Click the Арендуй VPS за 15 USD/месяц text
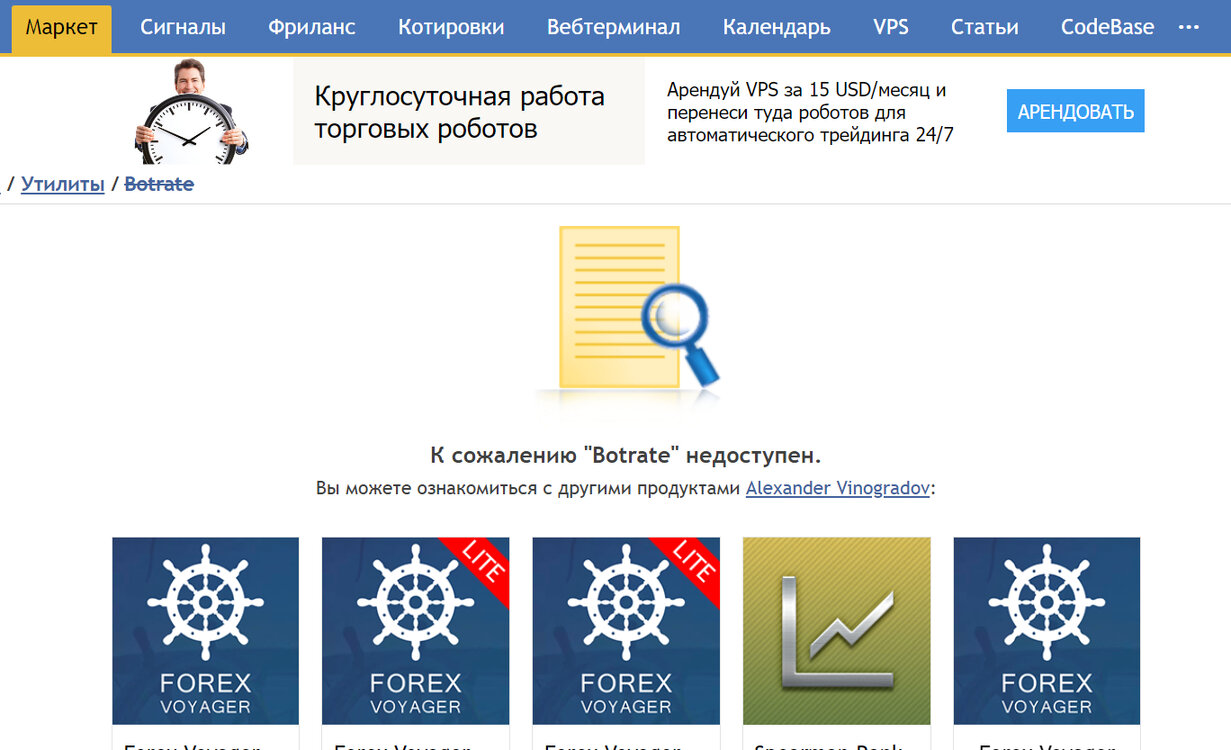 [810, 112]
